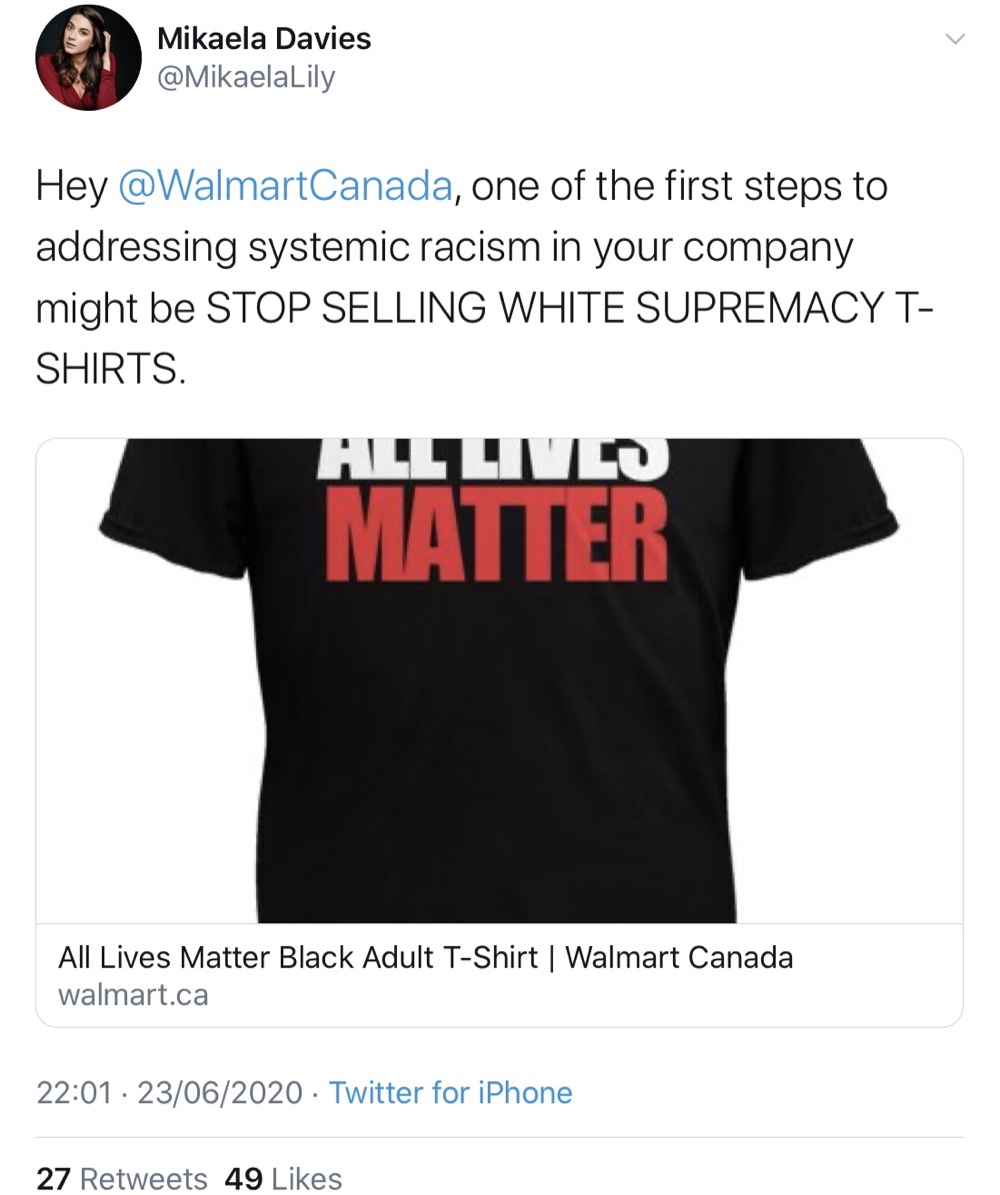The width and height of the screenshot is (1000, 1195).
Task: View the 49 Likes list
Action: pos(284,1178)
